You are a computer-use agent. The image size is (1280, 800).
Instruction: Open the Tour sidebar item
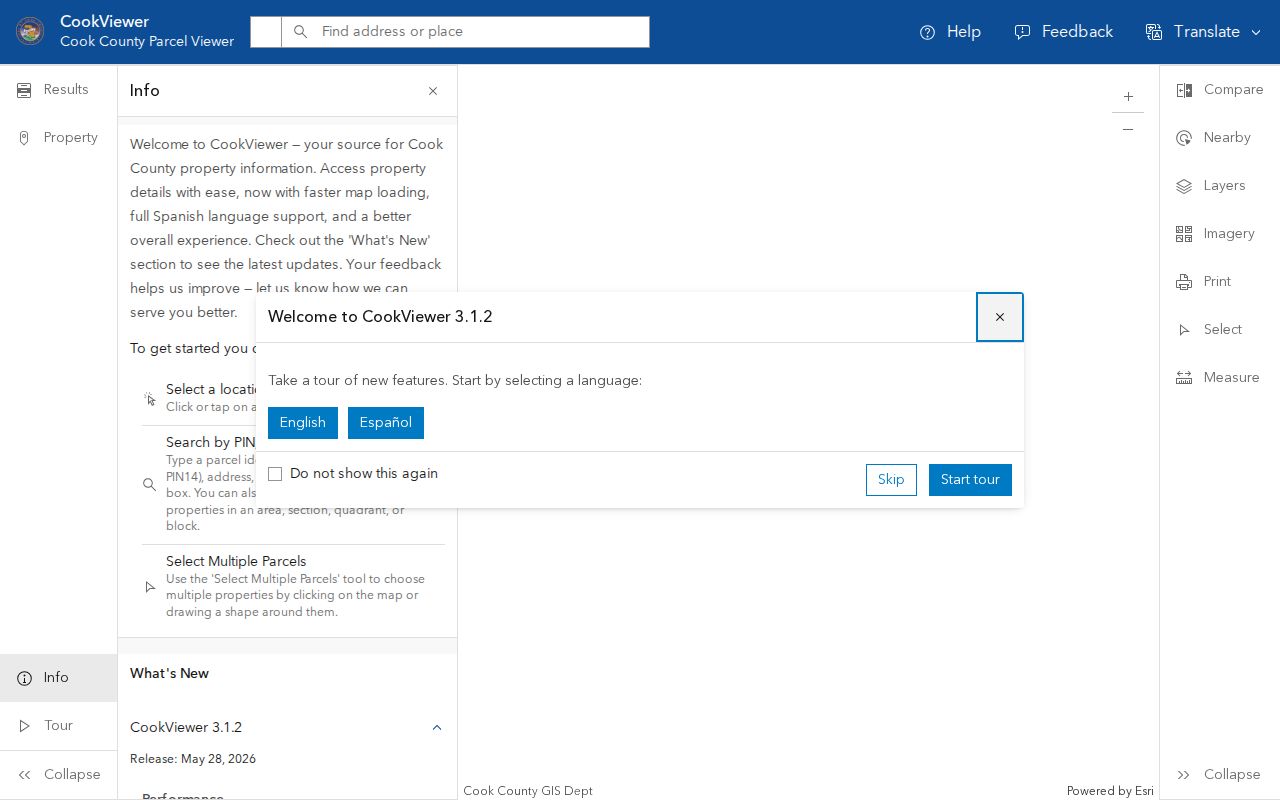(x=58, y=726)
